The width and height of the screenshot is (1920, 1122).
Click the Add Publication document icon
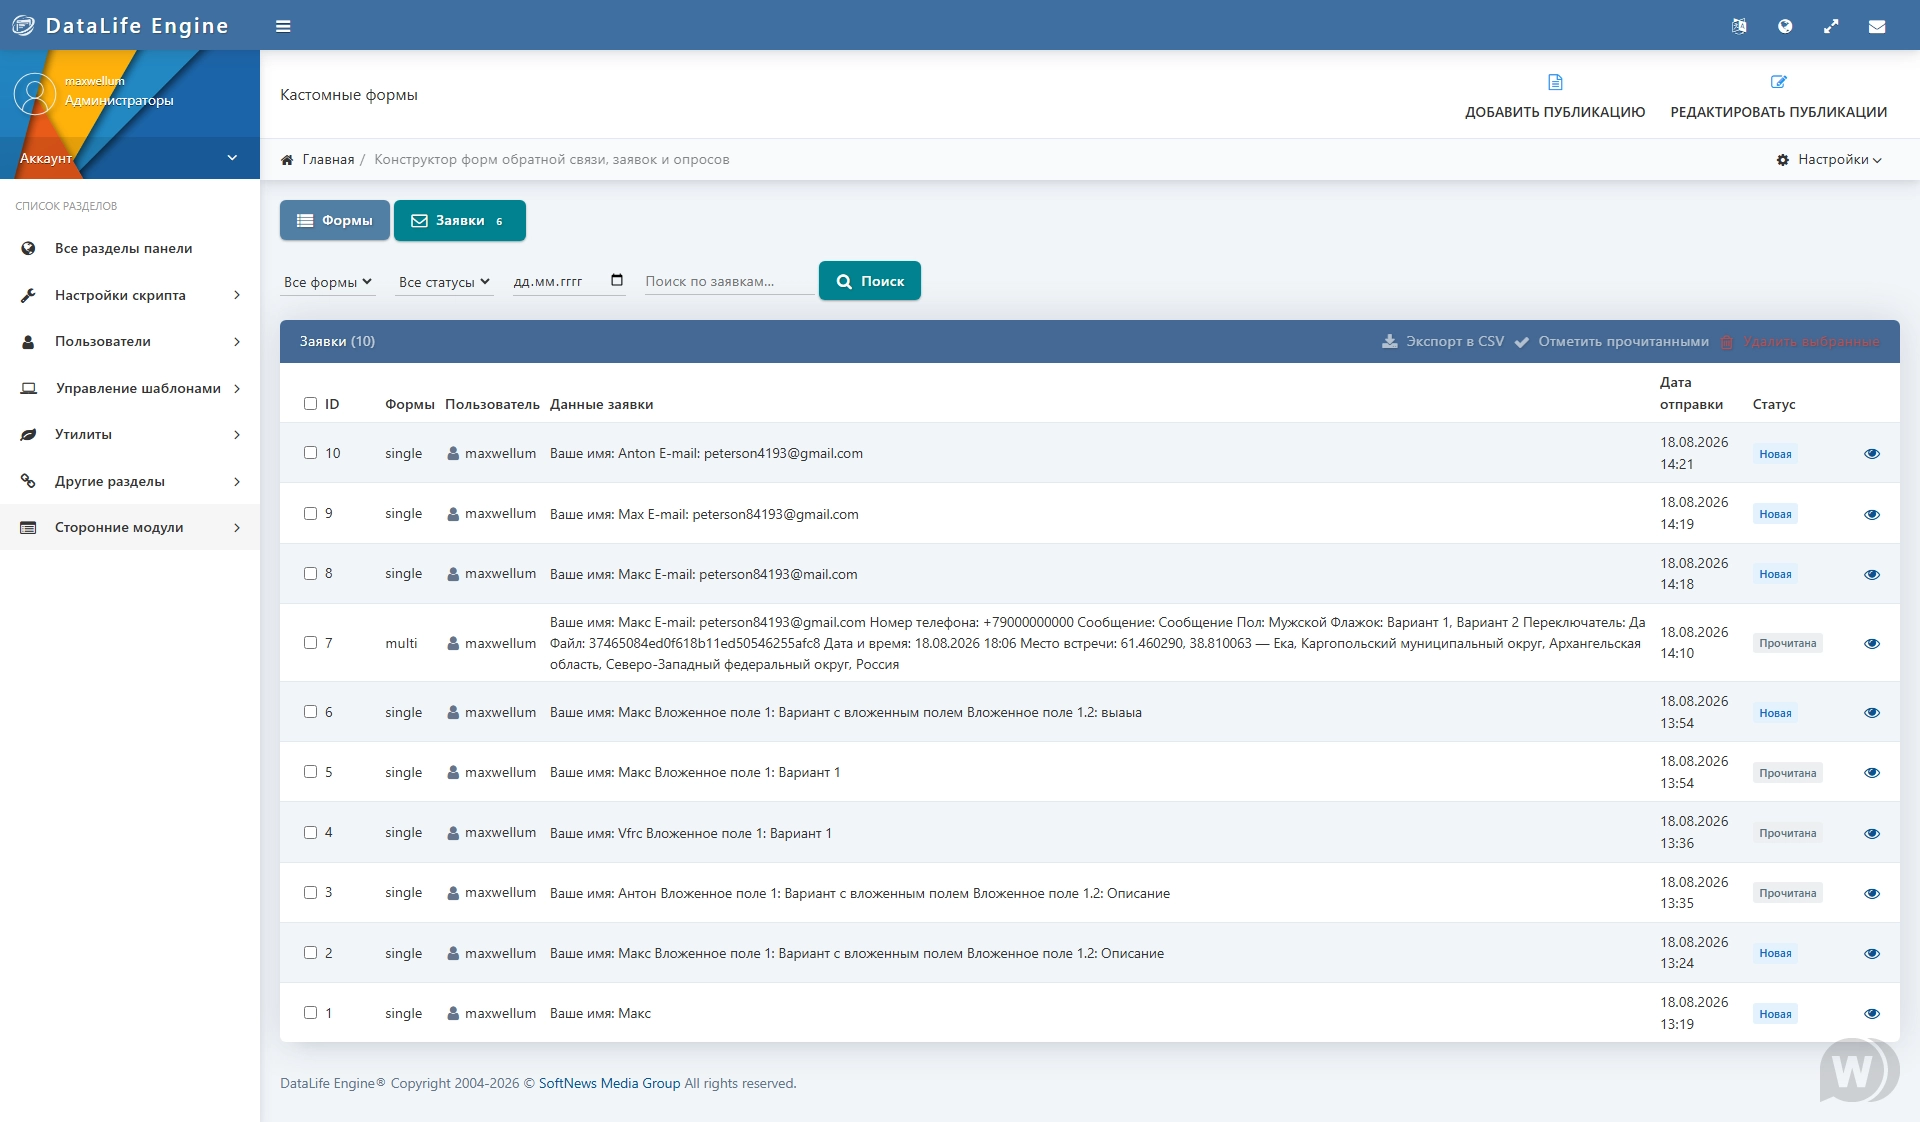click(x=1555, y=82)
